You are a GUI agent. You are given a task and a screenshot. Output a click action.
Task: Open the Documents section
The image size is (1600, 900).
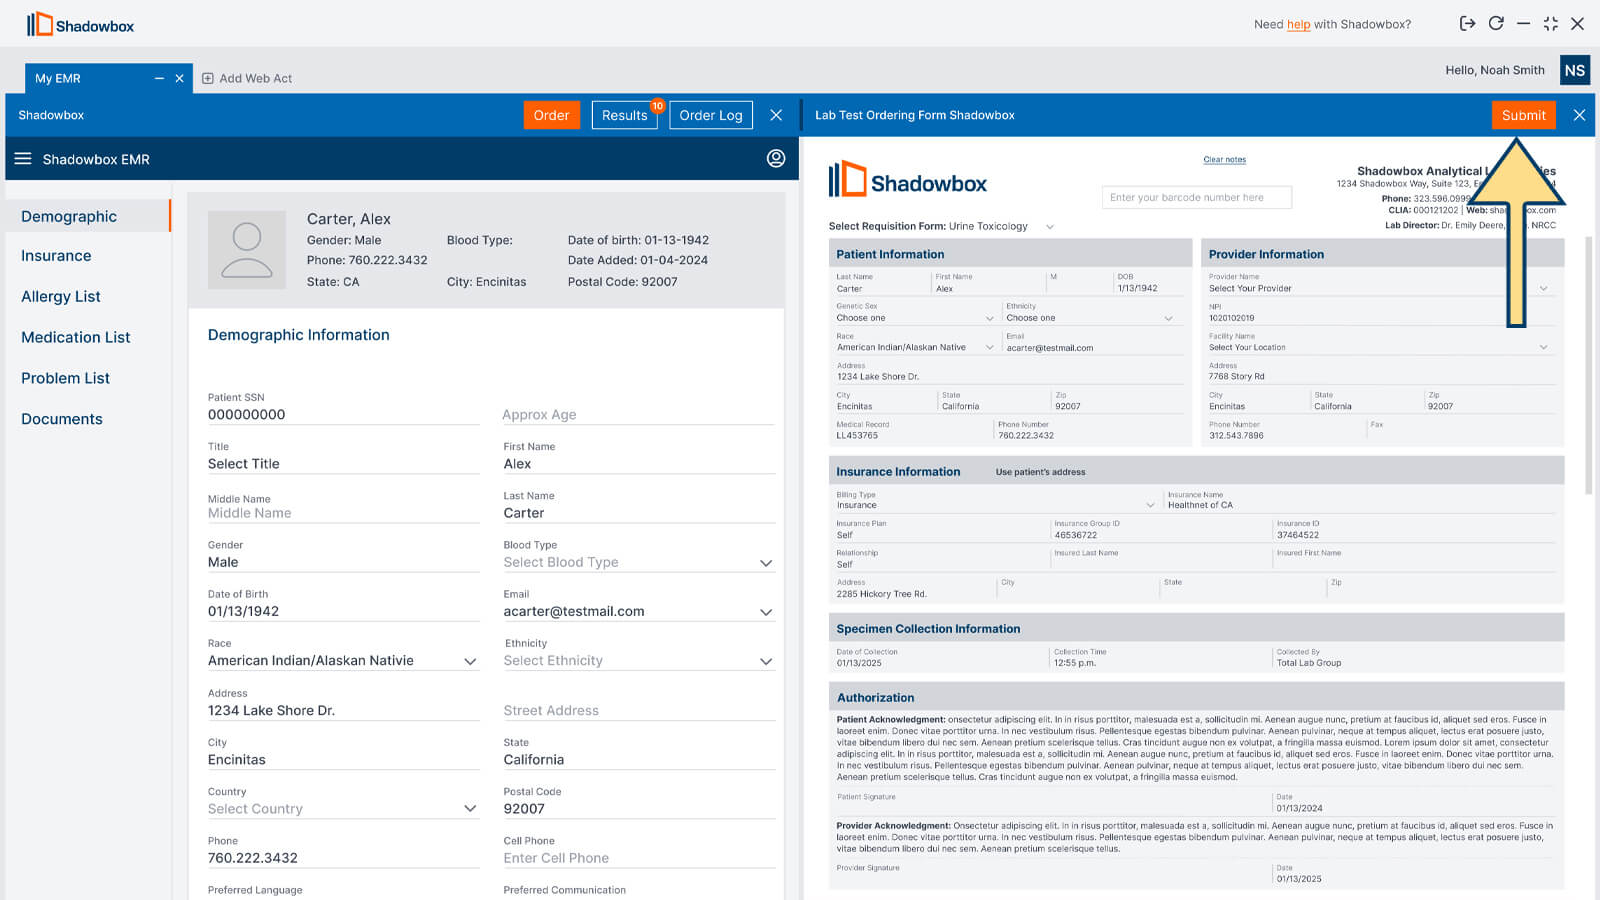(x=62, y=419)
